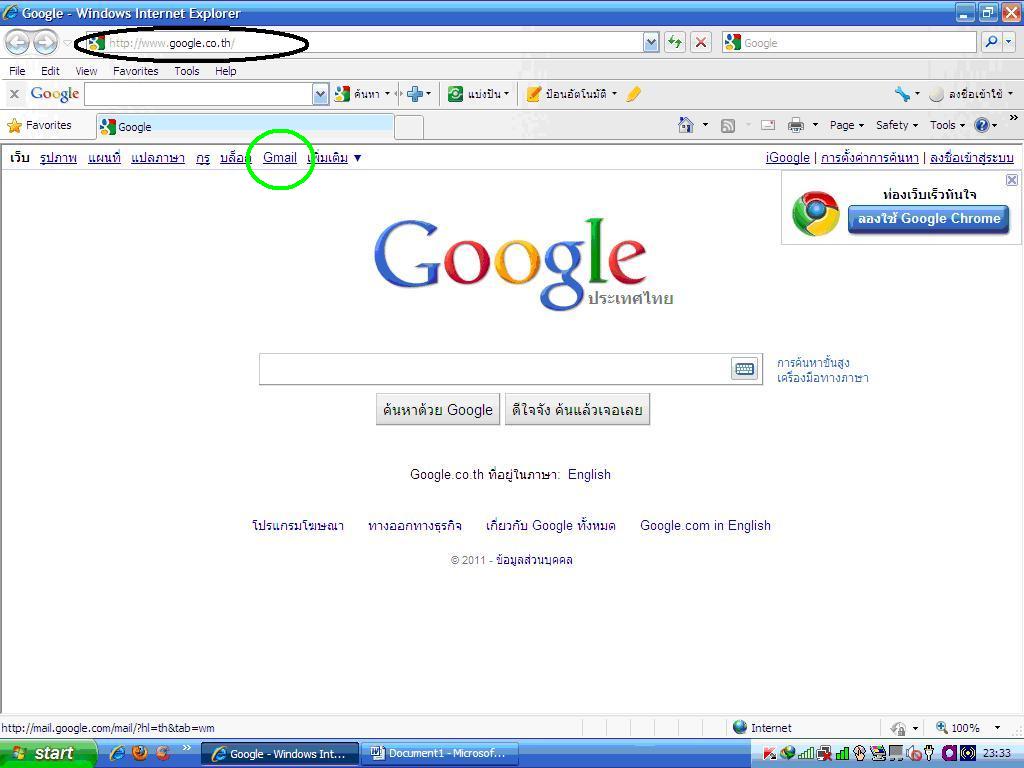The height and width of the screenshot is (768, 1024).
Task: Expand the search provider dropdown arrow
Action: click(x=1009, y=42)
